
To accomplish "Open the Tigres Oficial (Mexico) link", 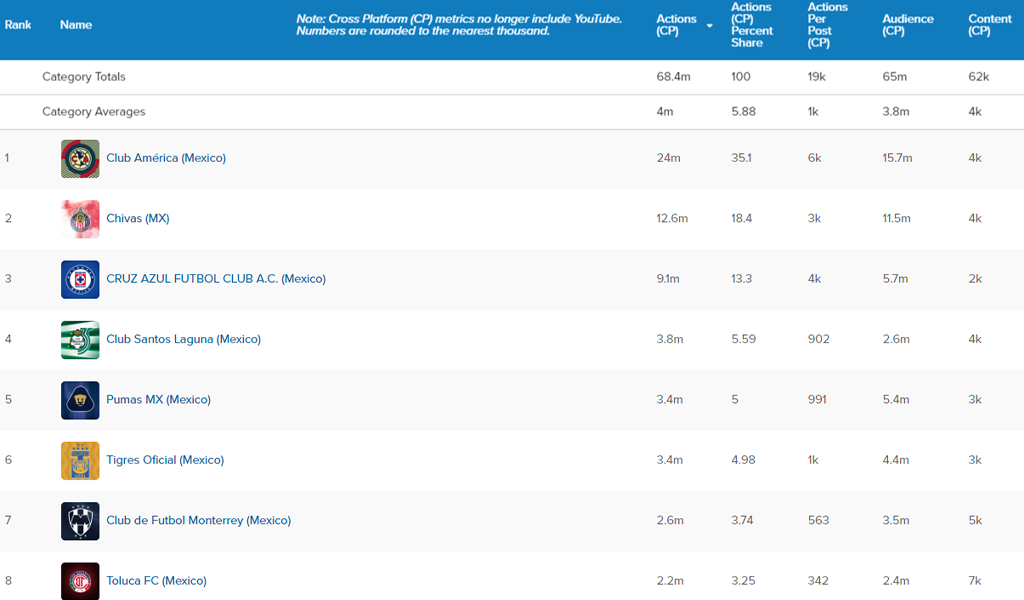I will tap(165, 460).
